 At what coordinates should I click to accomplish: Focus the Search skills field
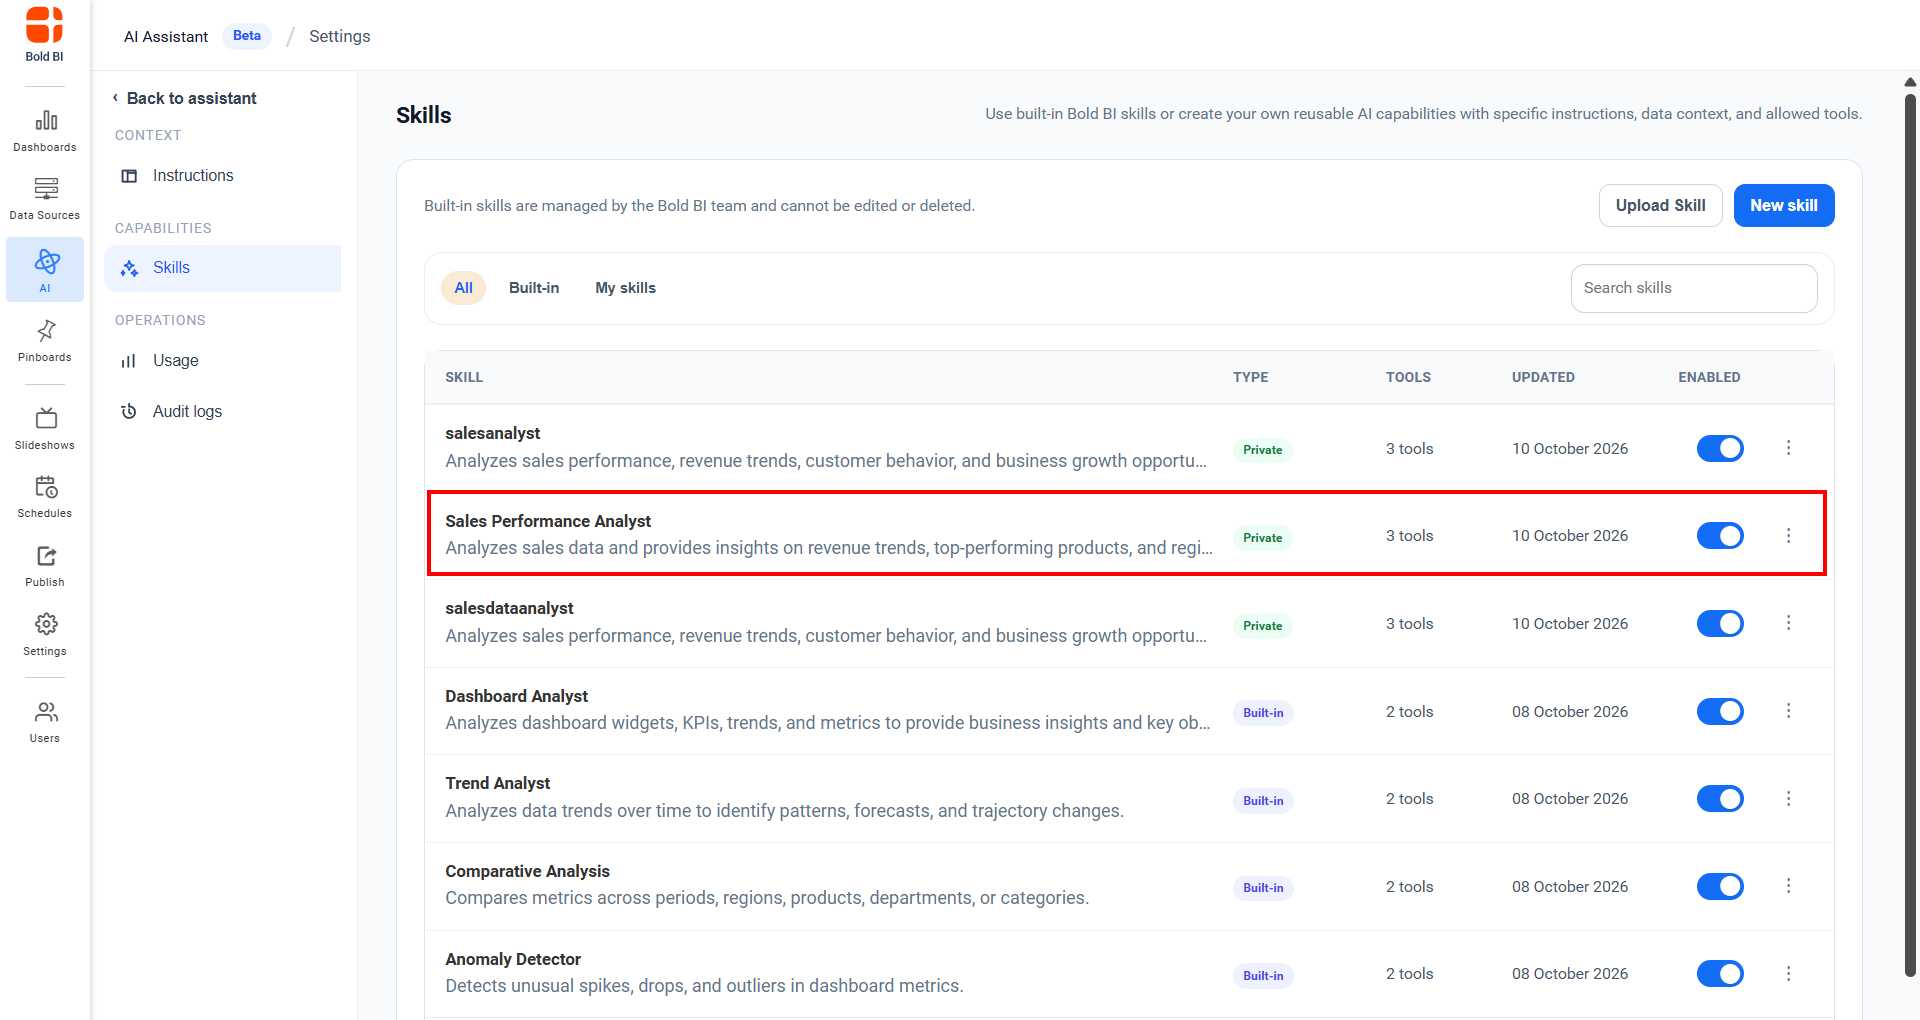click(x=1694, y=288)
